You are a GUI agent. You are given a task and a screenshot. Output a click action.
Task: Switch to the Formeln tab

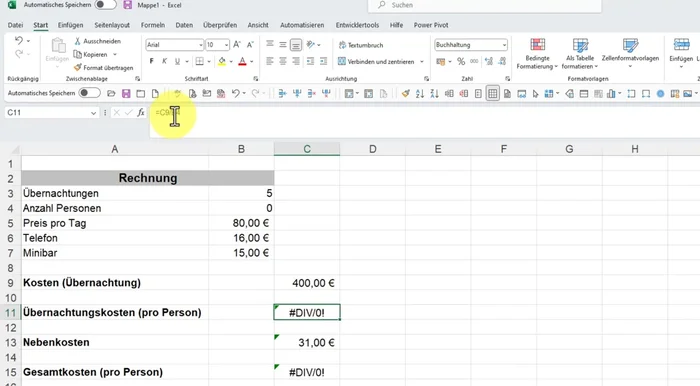coord(153,25)
